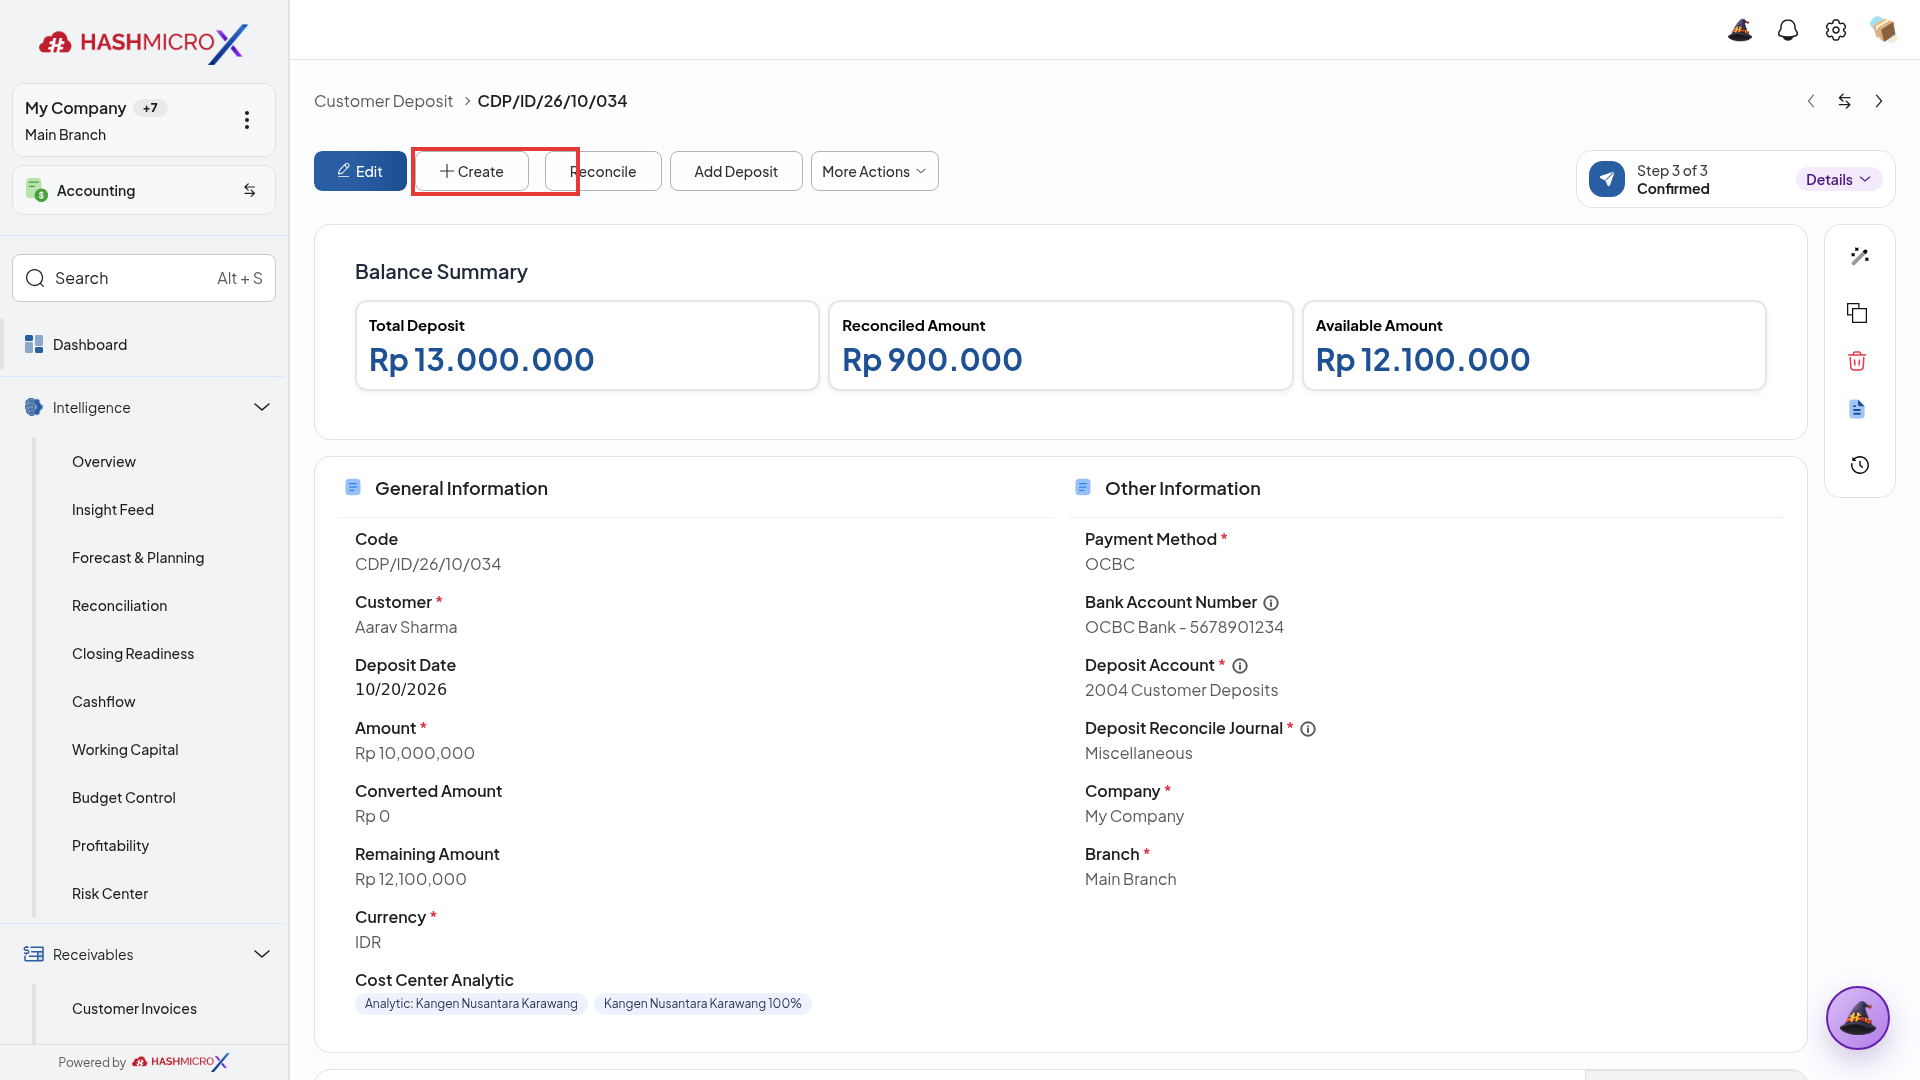Image resolution: width=1920 pixels, height=1080 pixels.
Task: Collapse the Intelligence menu section
Action: (262, 407)
